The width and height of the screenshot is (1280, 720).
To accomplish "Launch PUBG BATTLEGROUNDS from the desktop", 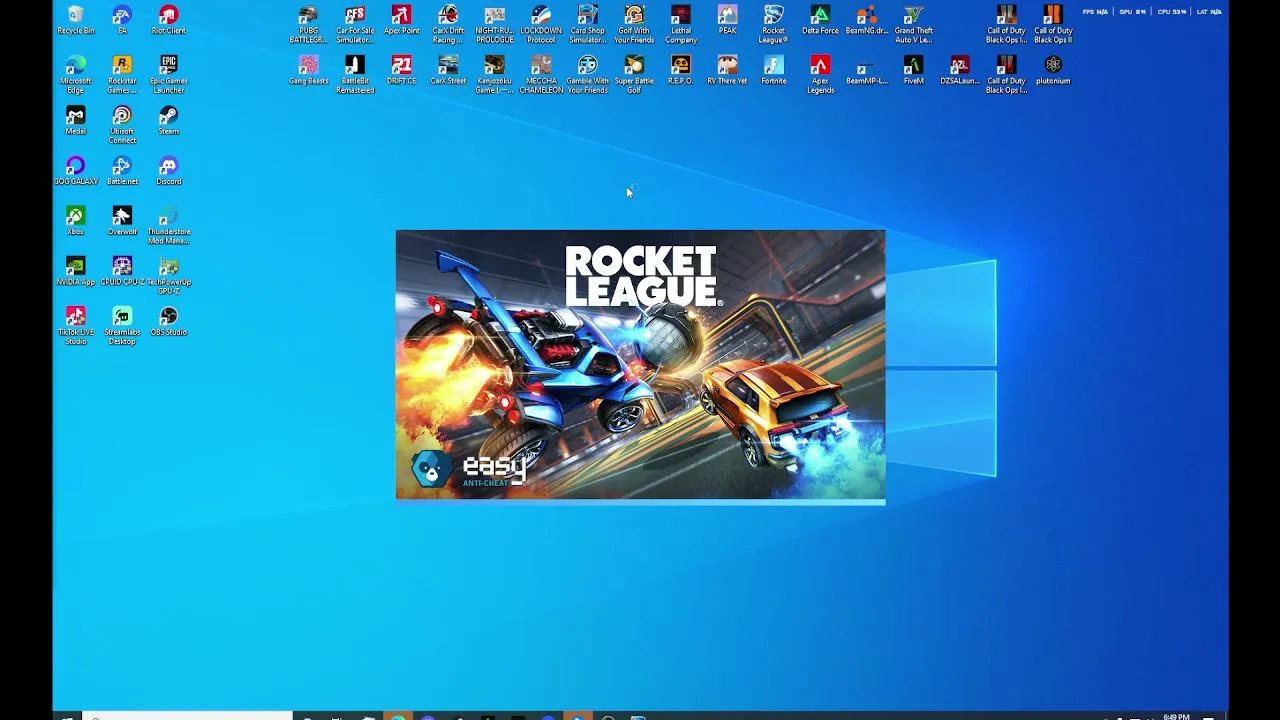I will pyautogui.click(x=308, y=25).
